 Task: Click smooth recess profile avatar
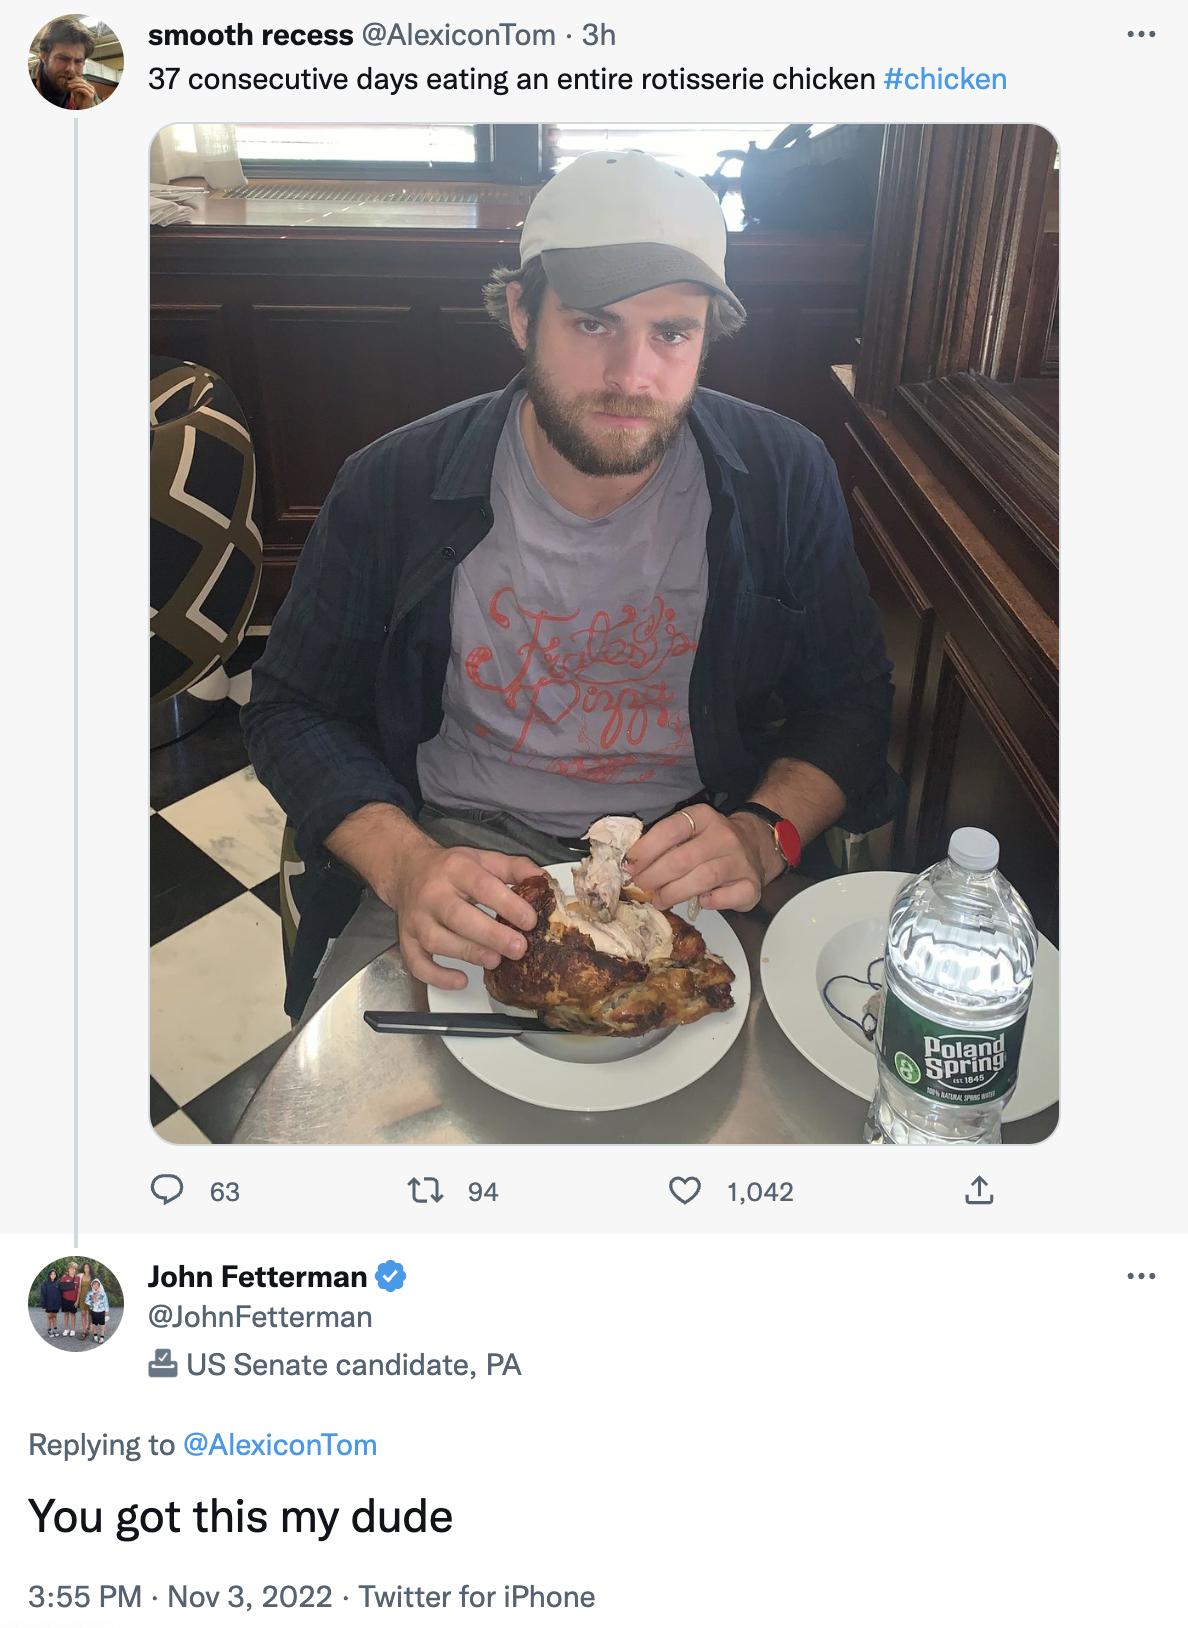[x=76, y=61]
